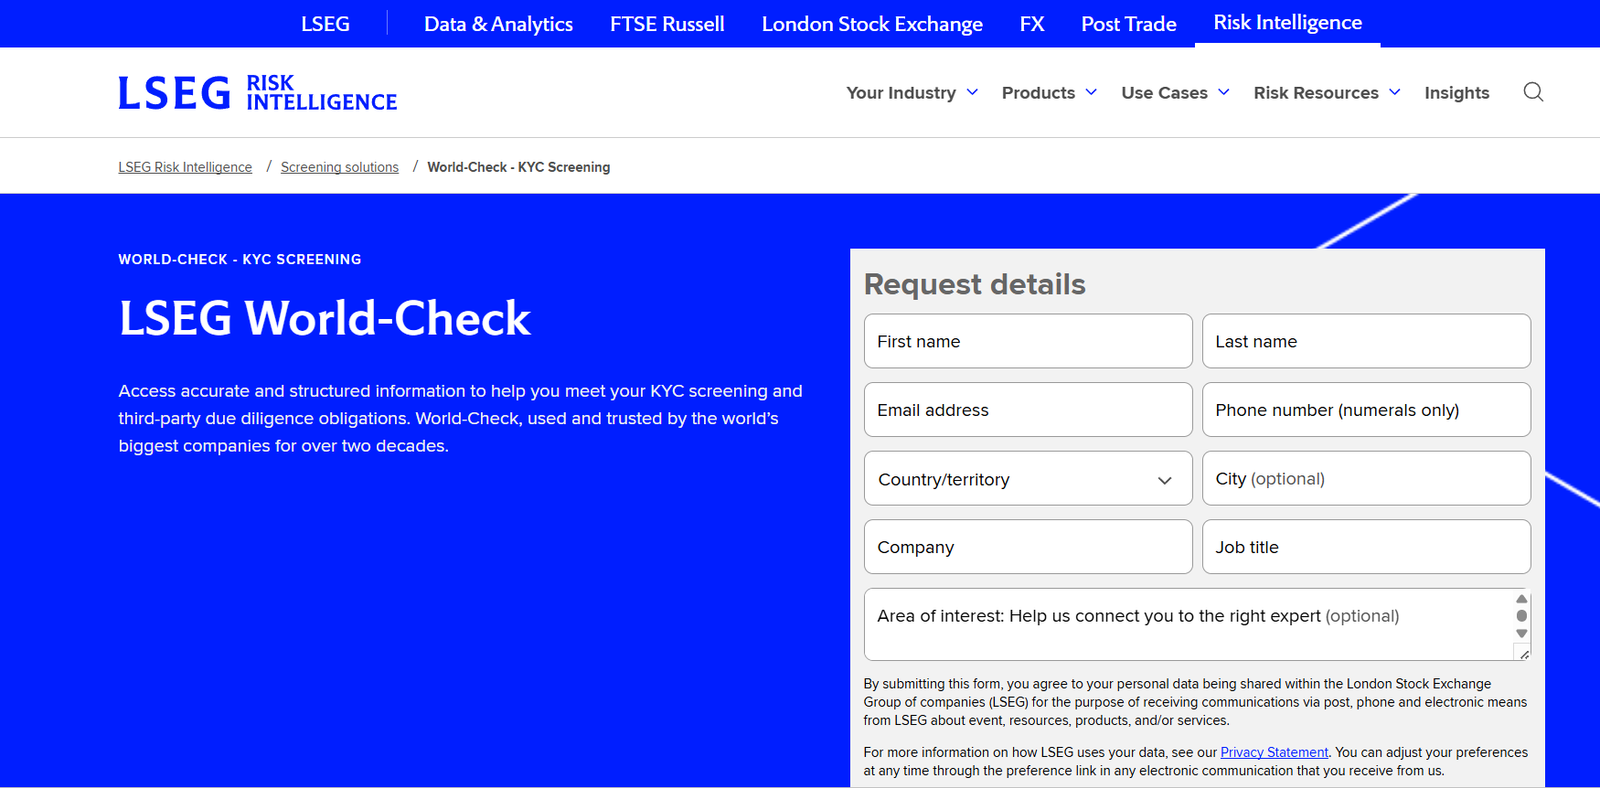Open the Country/territory select box
The width and height of the screenshot is (1600, 788).
1027,479
